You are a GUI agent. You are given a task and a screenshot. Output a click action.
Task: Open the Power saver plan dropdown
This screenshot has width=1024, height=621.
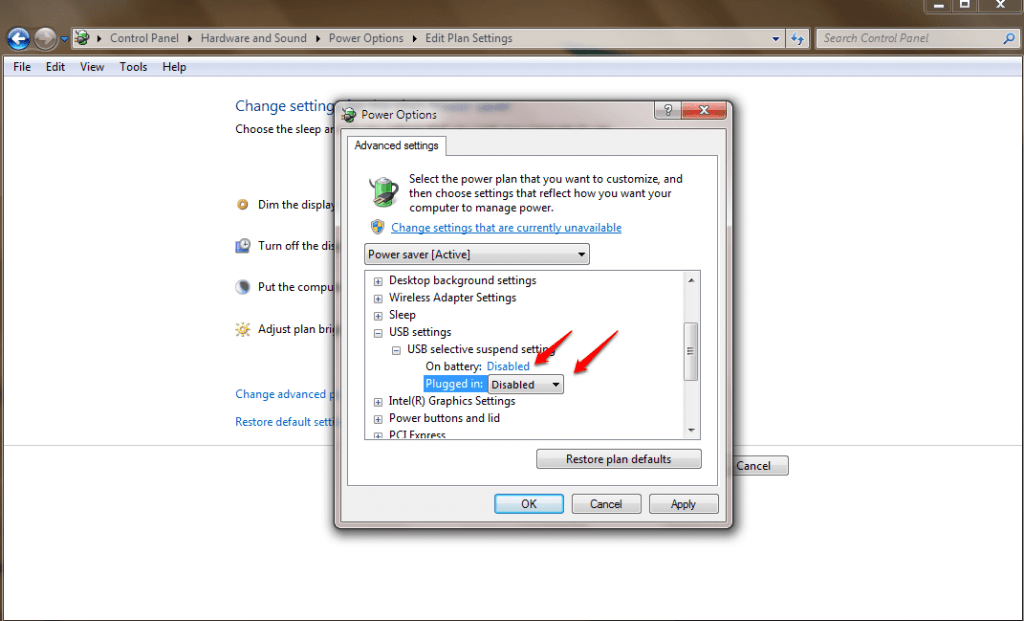point(478,255)
